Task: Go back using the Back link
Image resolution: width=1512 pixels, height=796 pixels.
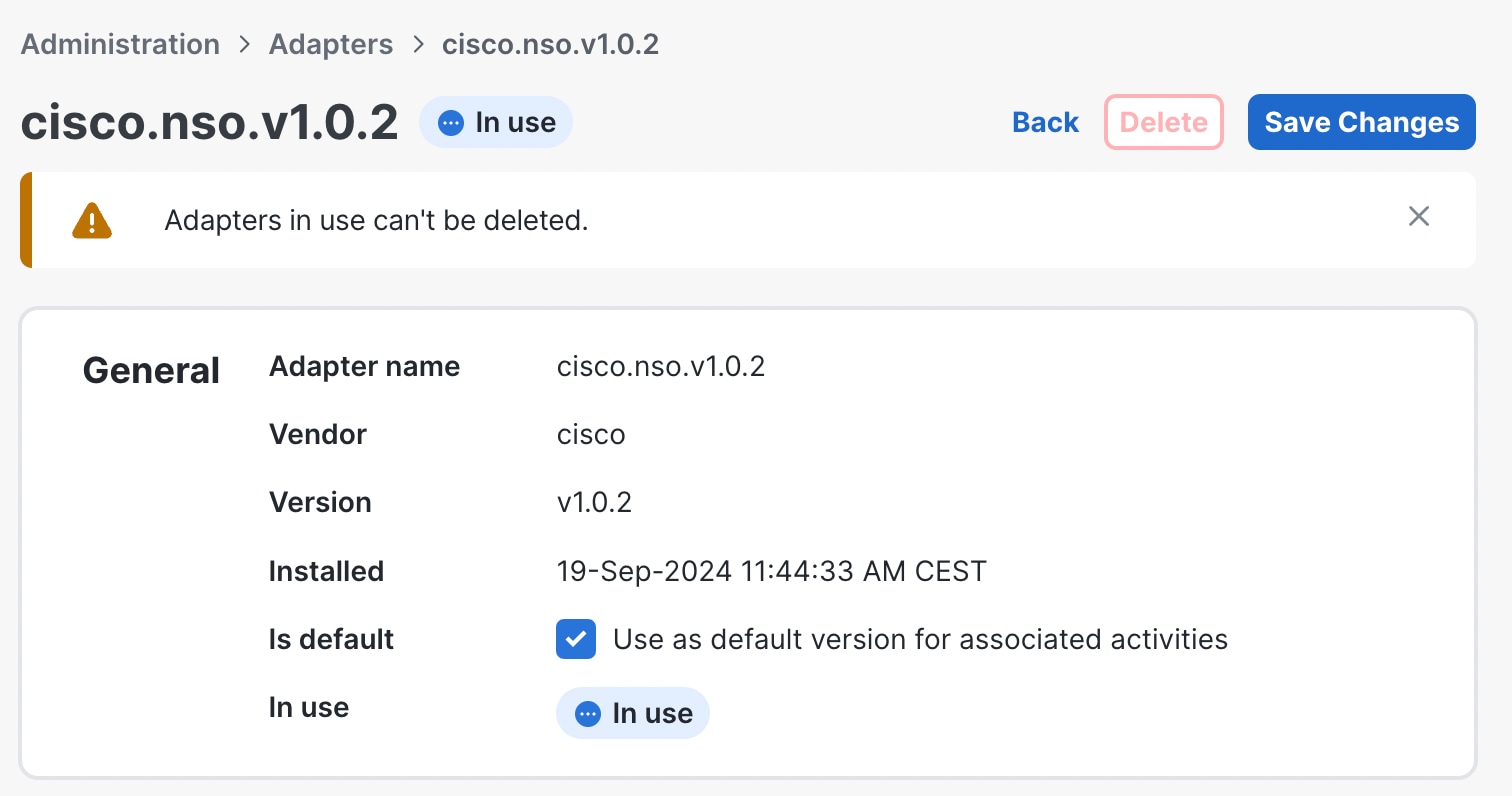Action: 1045,122
